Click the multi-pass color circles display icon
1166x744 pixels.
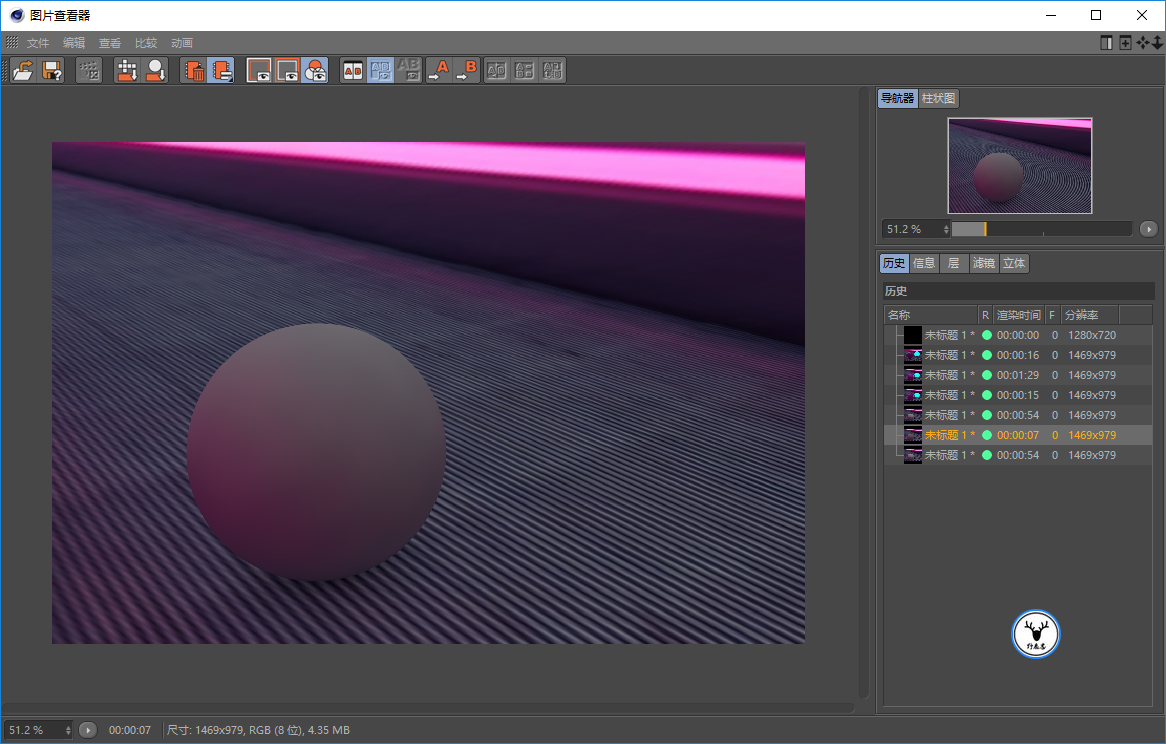315,70
